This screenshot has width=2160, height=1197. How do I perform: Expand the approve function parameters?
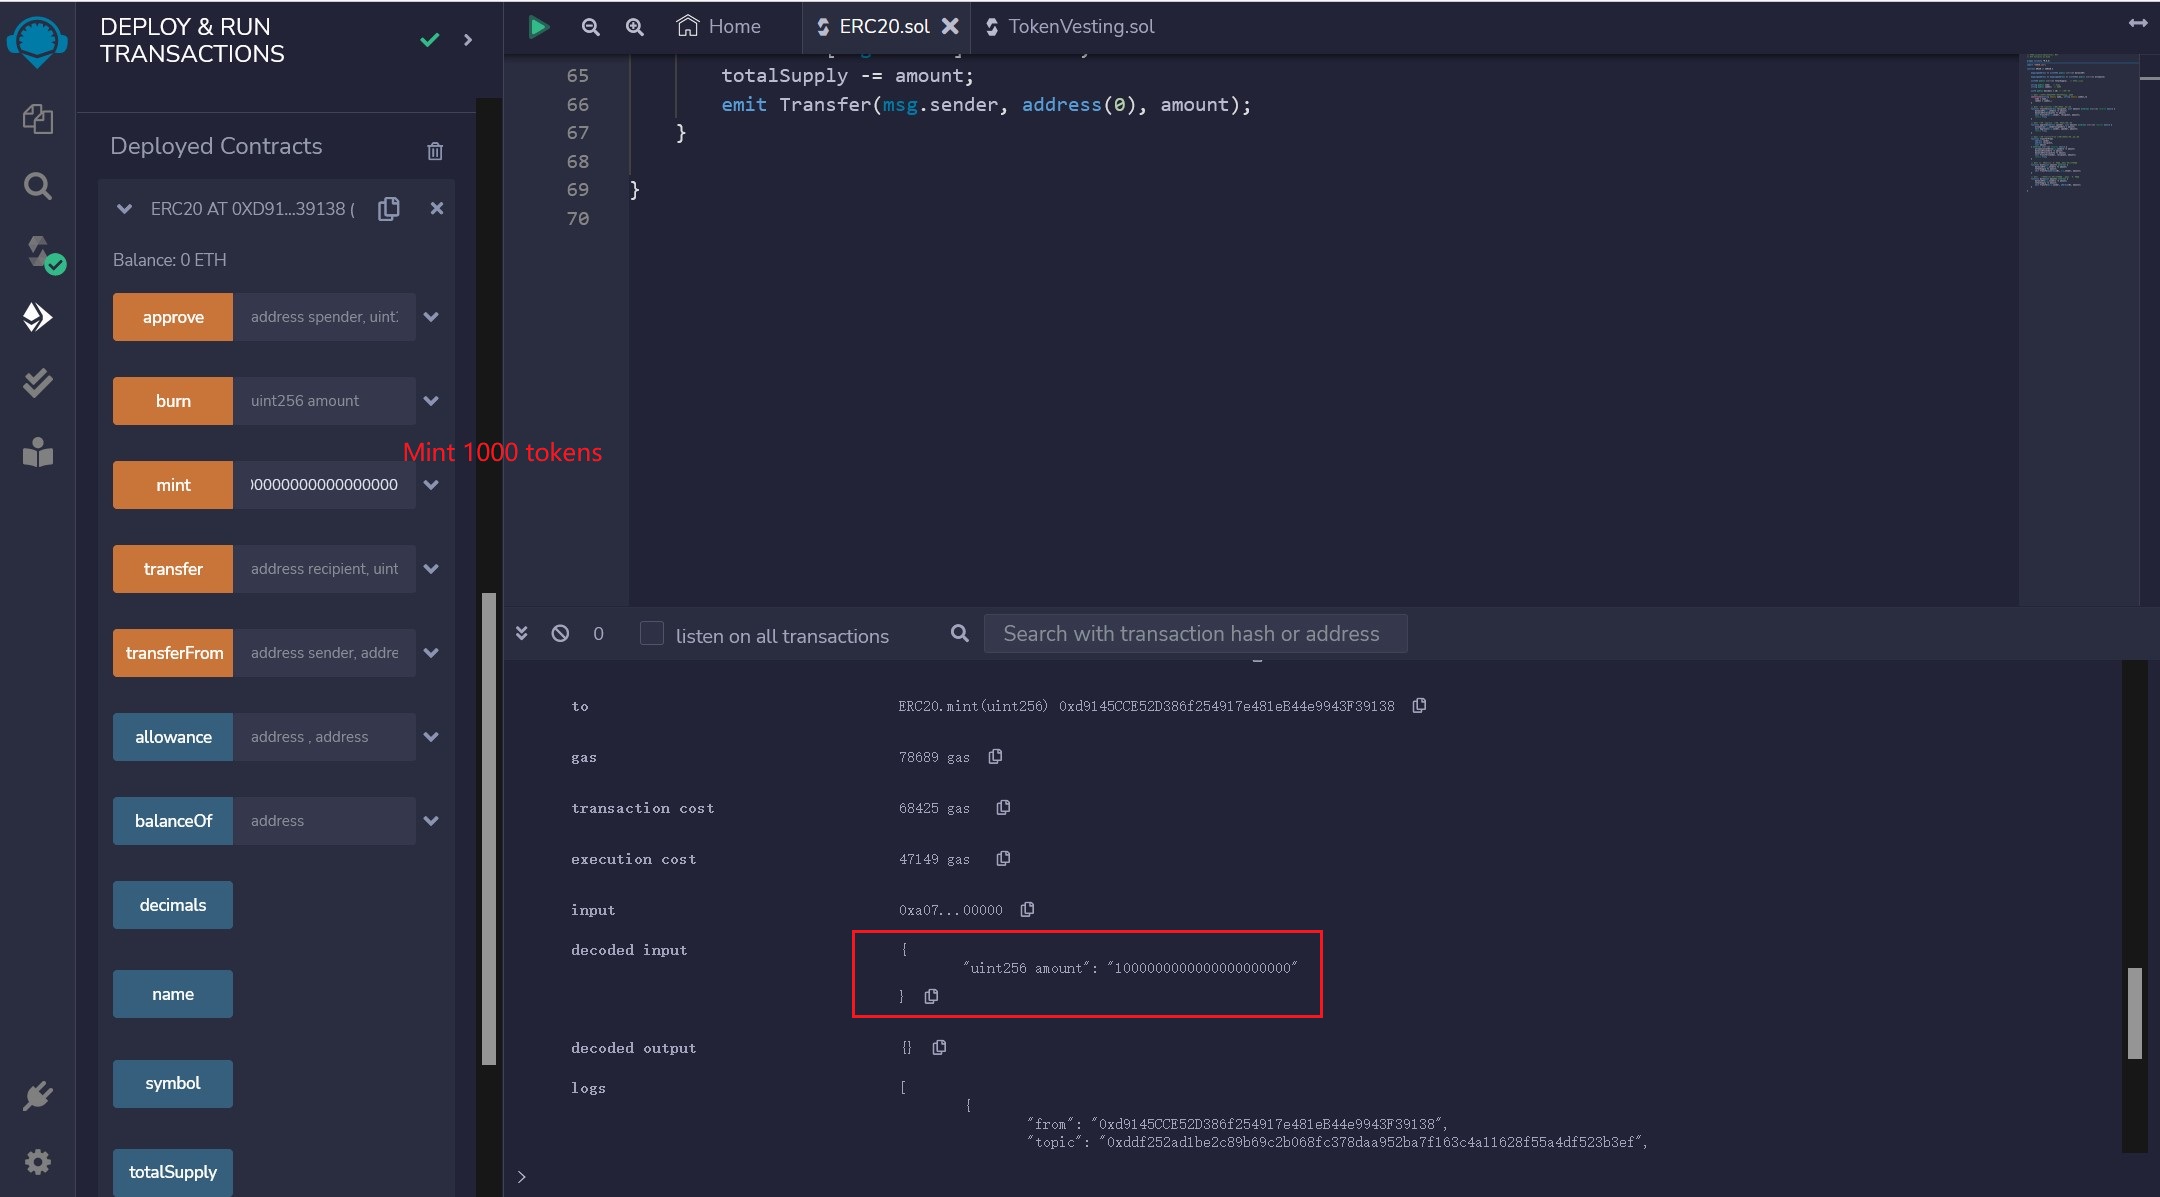coord(429,317)
